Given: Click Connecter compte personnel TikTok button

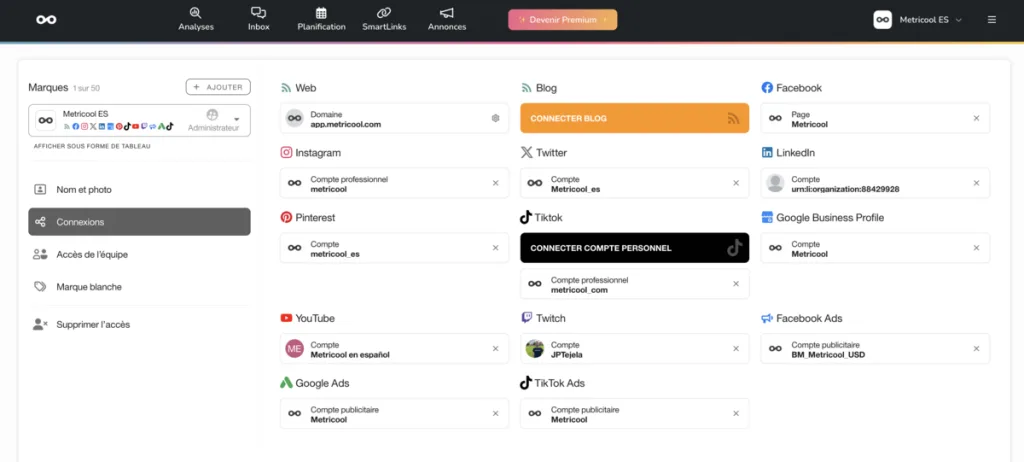Looking at the screenshot, I should click(x=634, y=248).
